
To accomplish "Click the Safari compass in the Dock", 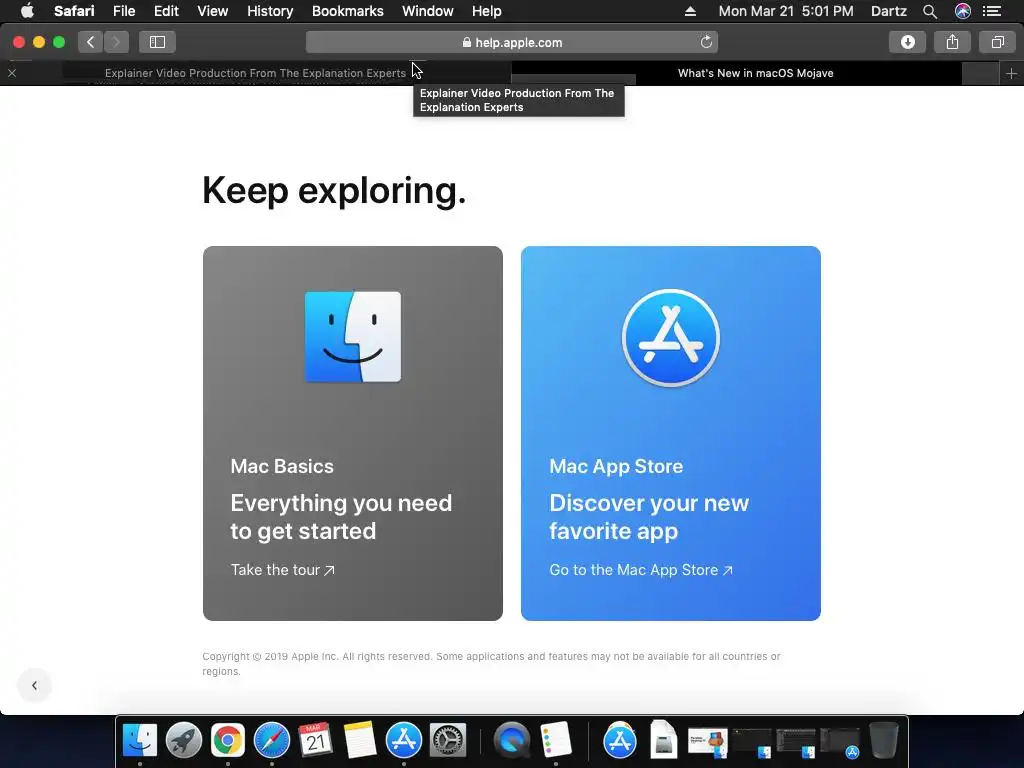I will (272, 741).
